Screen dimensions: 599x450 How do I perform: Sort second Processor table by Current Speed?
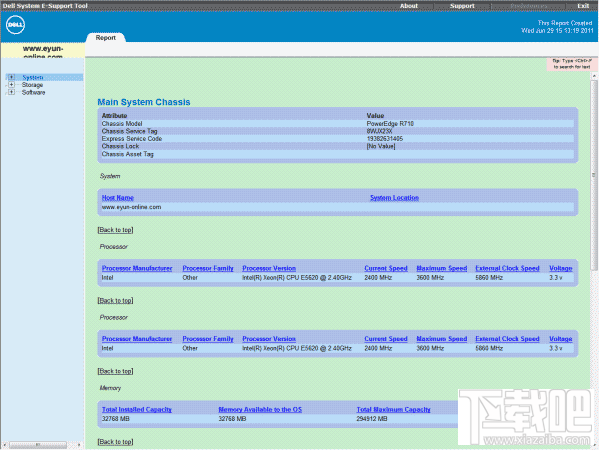[386, 339]
